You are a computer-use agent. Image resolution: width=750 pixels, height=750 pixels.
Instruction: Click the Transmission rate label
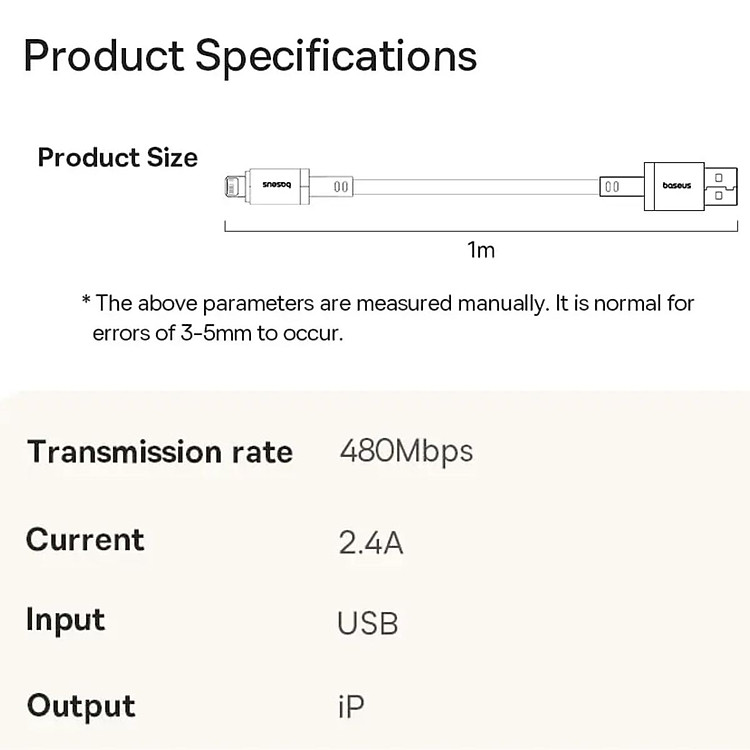tap(160, 452)
